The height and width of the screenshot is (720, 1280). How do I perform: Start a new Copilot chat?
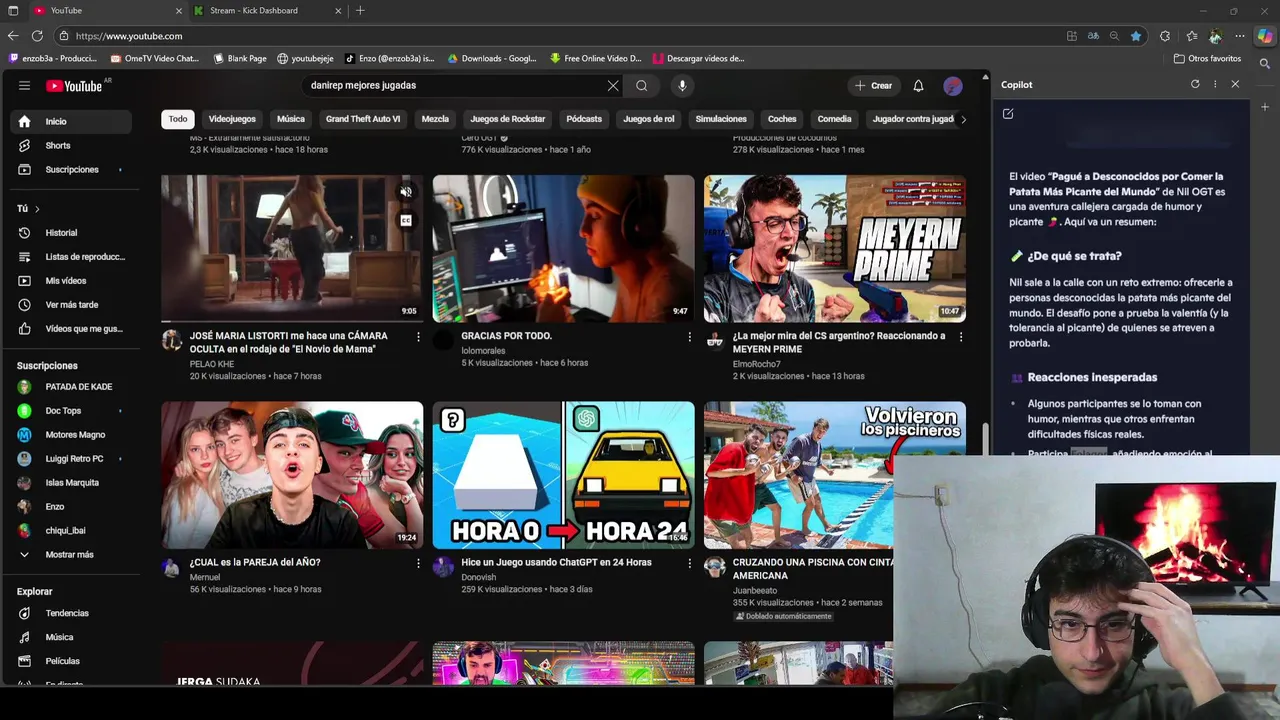[x=1008, y=114]
